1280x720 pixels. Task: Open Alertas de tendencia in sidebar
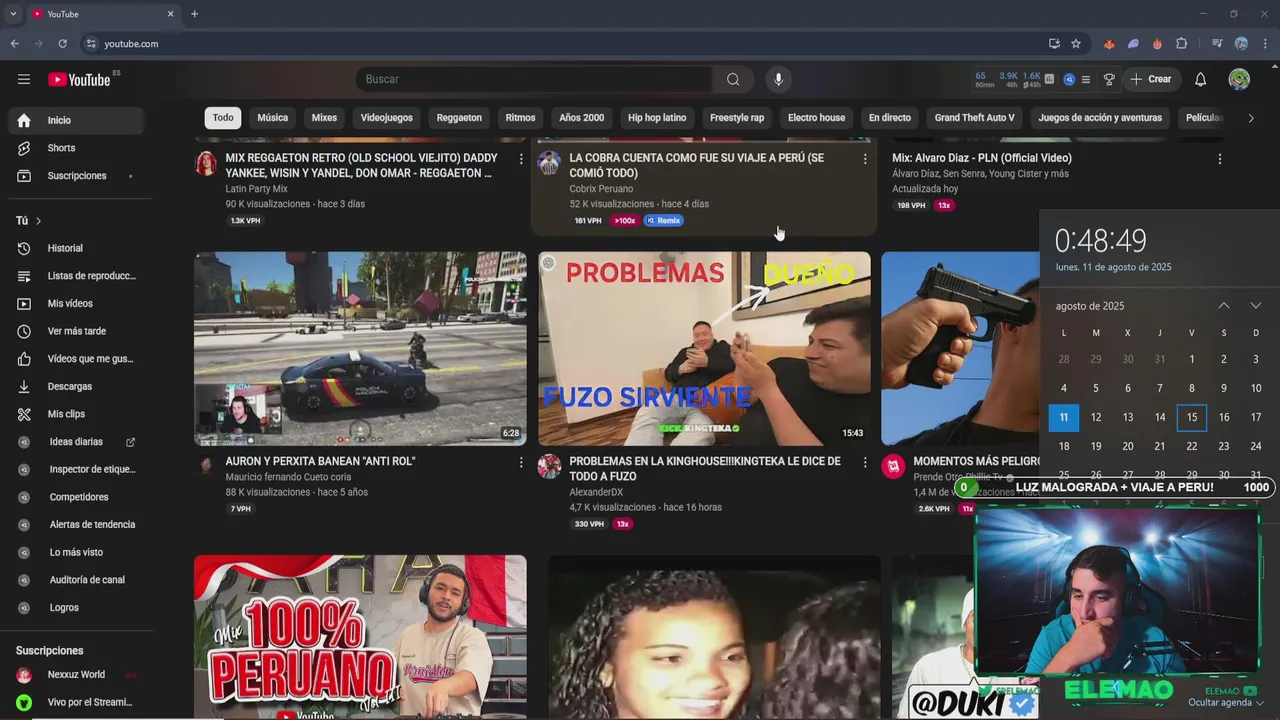click(76, 525)
